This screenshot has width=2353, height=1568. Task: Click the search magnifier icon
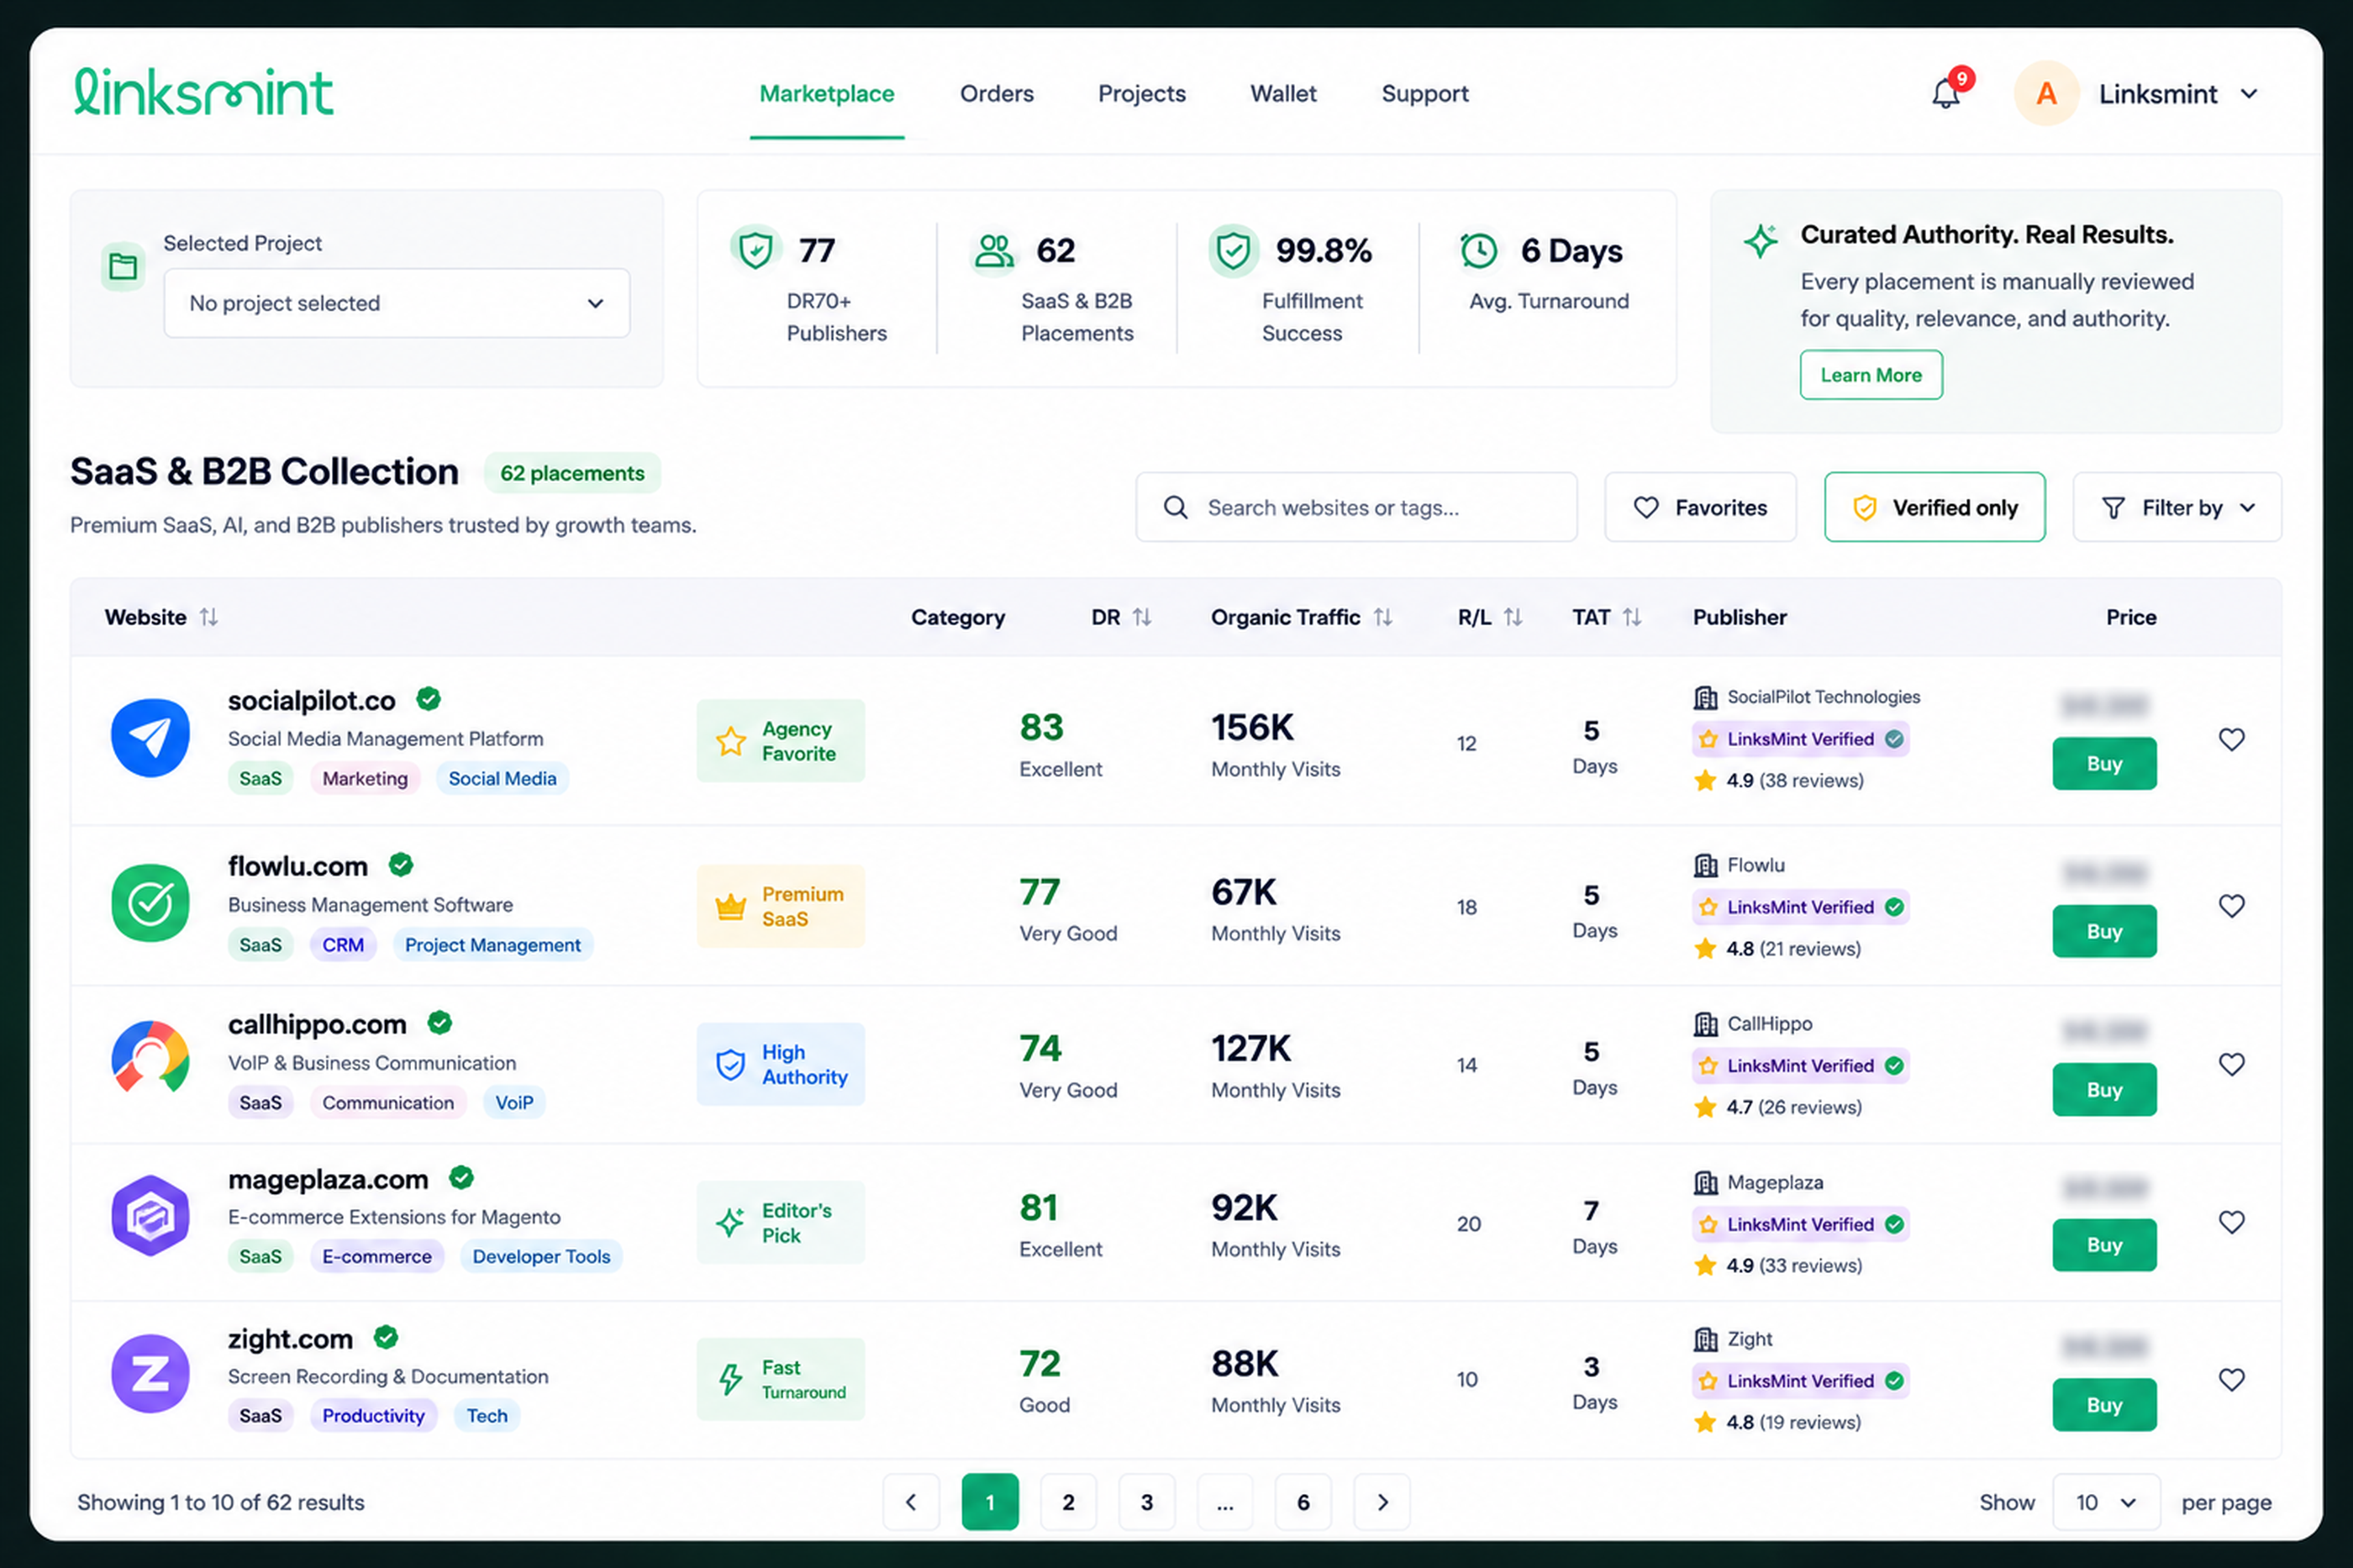(x=1176, y=507)
